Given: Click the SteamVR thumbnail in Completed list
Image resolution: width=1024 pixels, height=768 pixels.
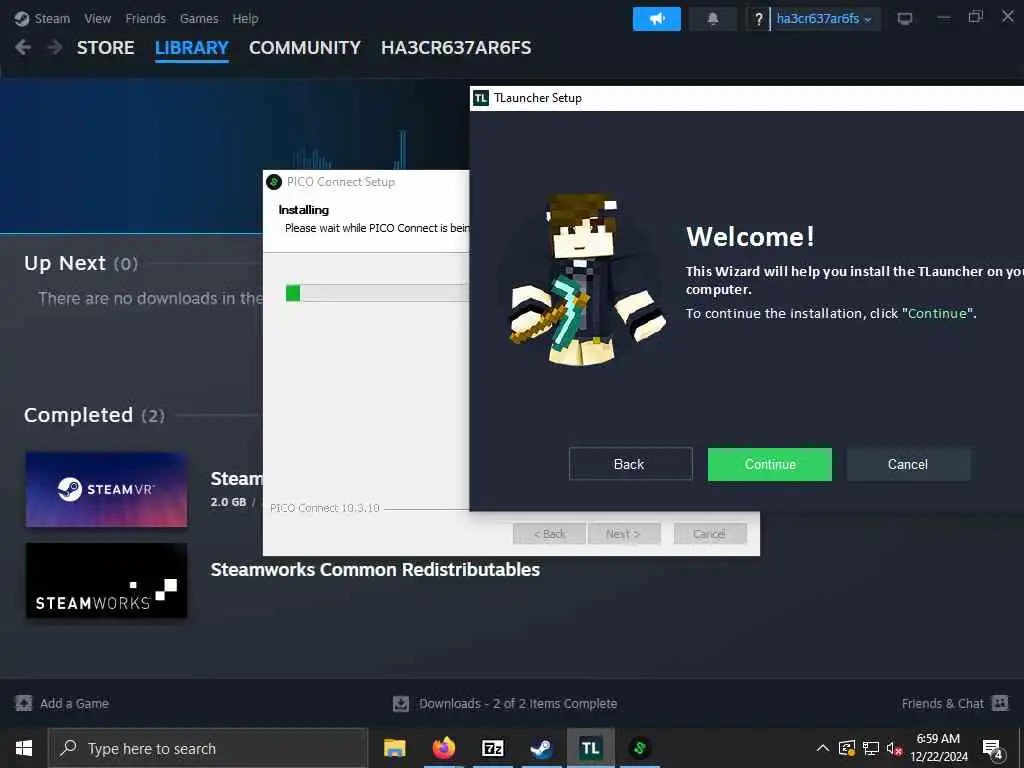Looking at the screenshot, I should pos(106,489).
